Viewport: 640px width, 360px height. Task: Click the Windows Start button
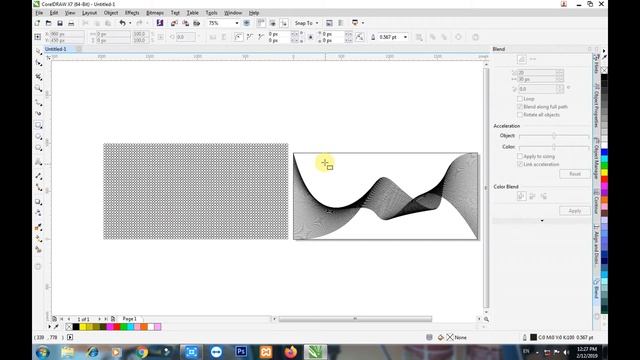click(43, 352)
